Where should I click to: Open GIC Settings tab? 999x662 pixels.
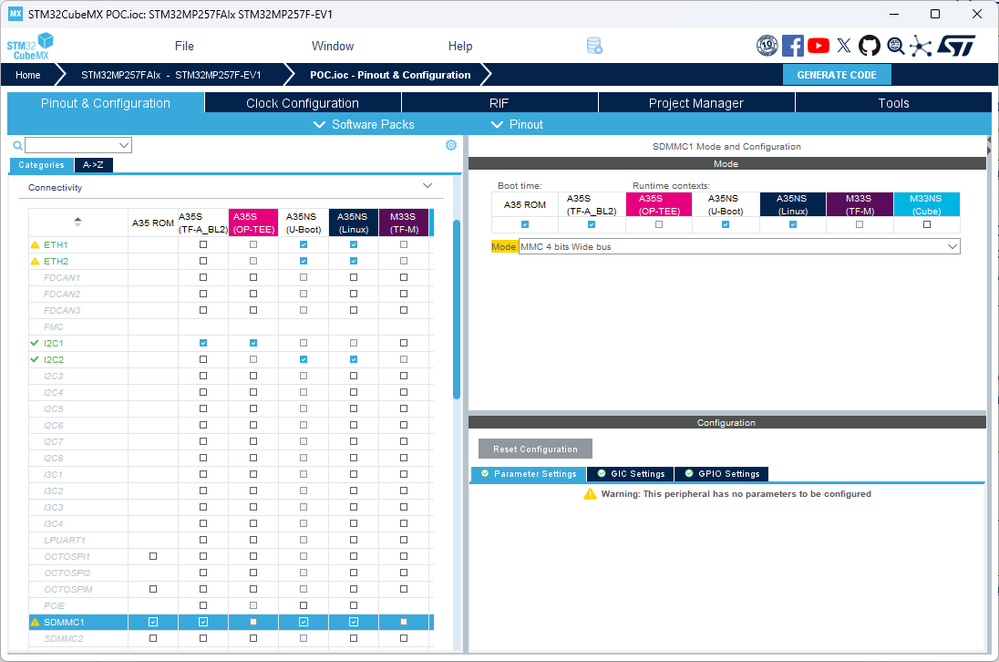(631, 473)
